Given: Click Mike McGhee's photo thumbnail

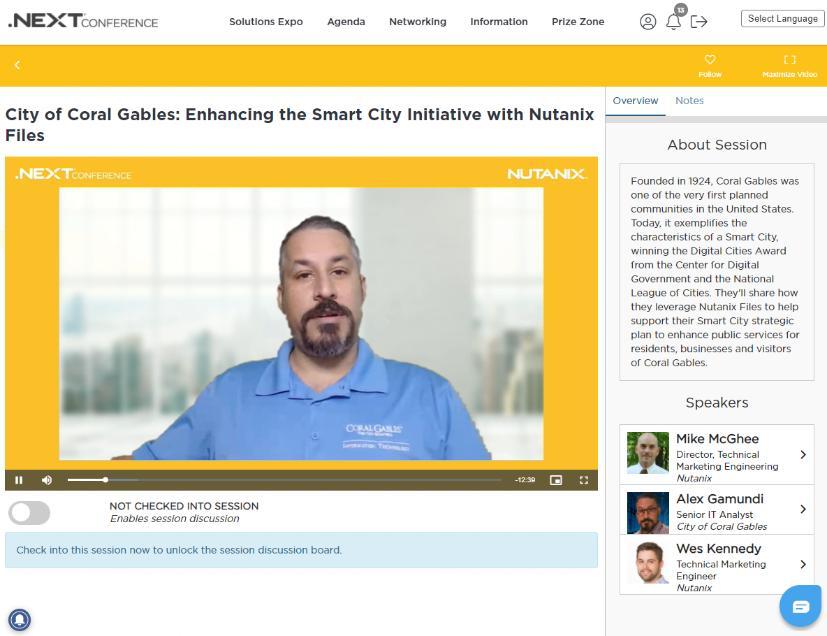Looking at the screenshot, I should point(648,453).
